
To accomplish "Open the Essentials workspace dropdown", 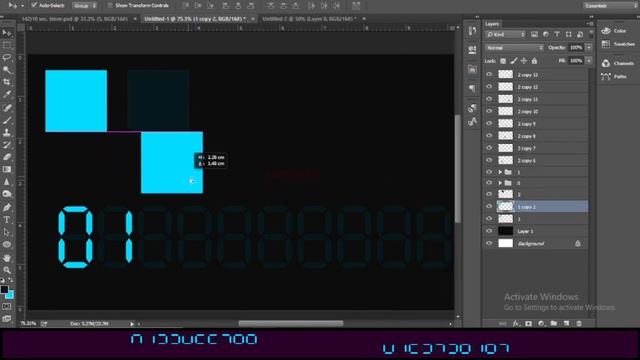I will tap(610, 6).
